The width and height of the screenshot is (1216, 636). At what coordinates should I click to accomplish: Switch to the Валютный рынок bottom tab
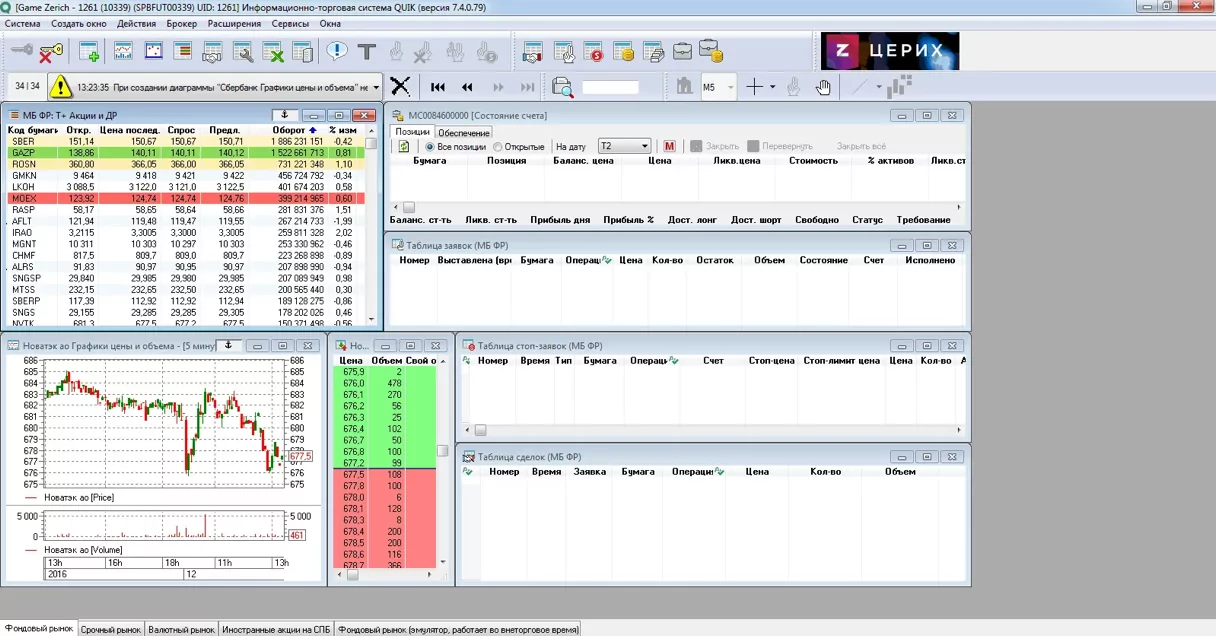(181, 629)
